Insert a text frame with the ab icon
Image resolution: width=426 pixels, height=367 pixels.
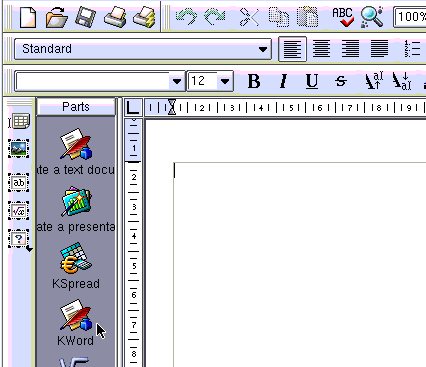(x=19, y=182)
